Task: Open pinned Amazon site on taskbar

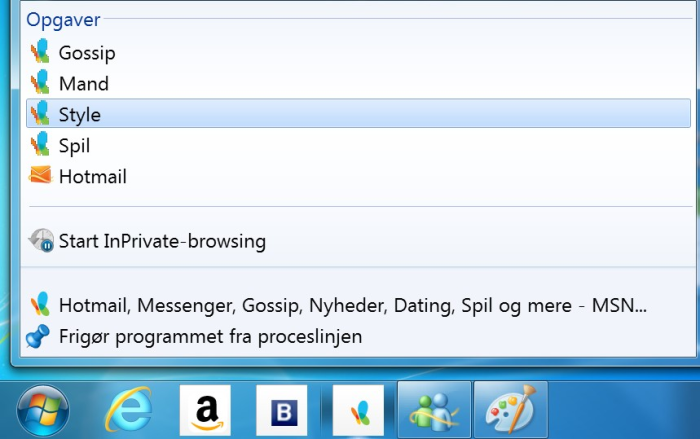Action: pos(205,410)
